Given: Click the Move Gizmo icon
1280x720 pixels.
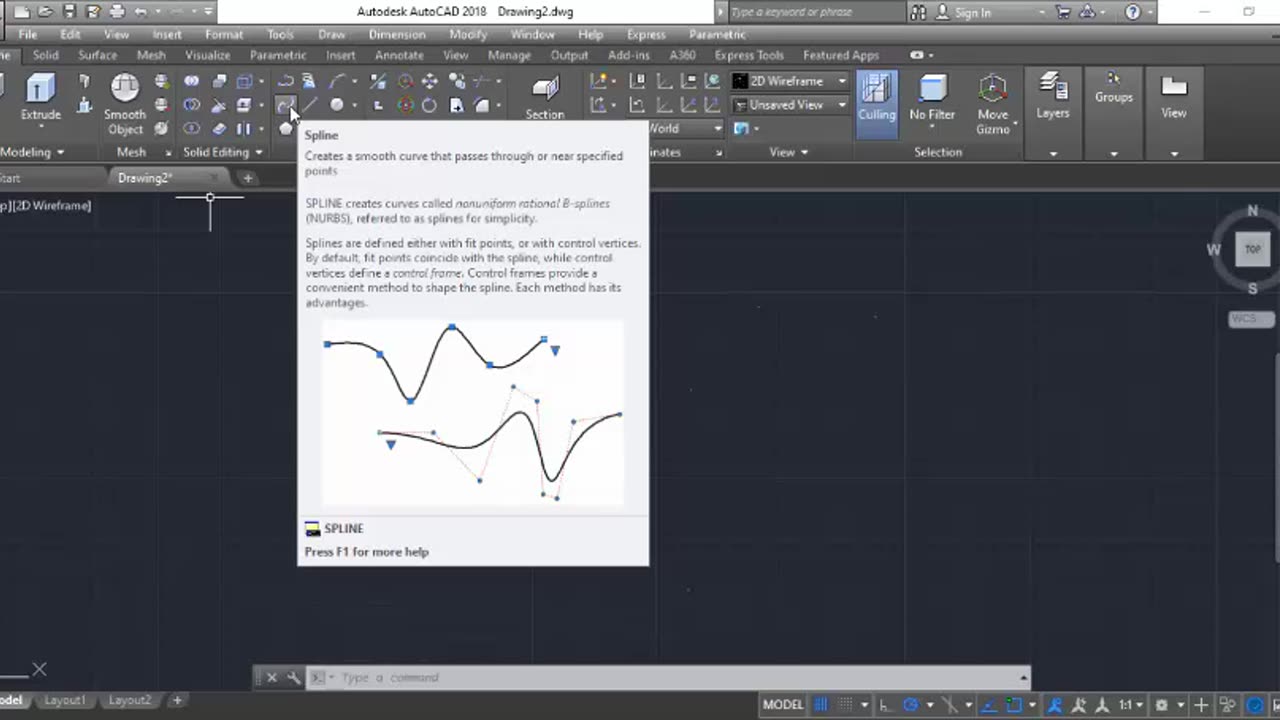Looking at the screenshot, I should pos(992,104).
